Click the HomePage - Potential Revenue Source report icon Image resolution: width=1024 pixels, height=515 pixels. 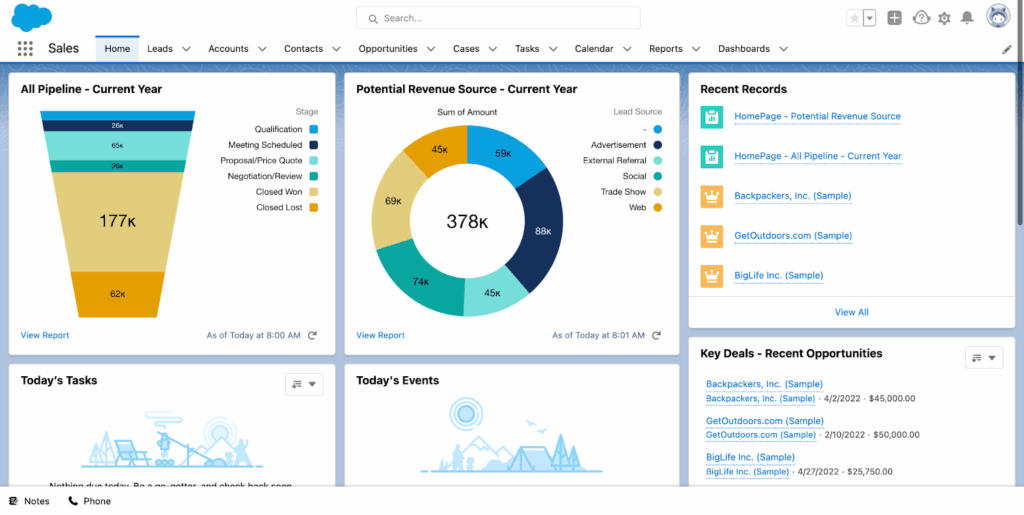pyautogui.click(x=711, y=117)
